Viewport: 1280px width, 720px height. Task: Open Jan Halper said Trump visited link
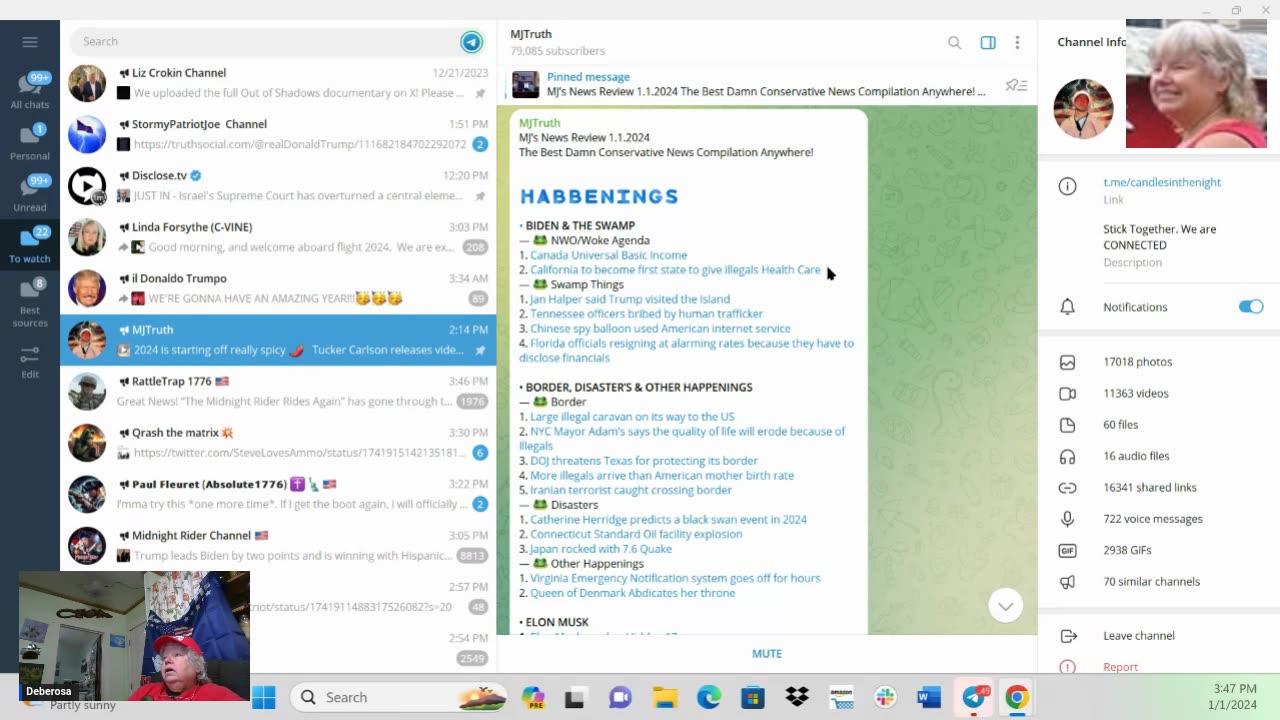click(630, 299)
